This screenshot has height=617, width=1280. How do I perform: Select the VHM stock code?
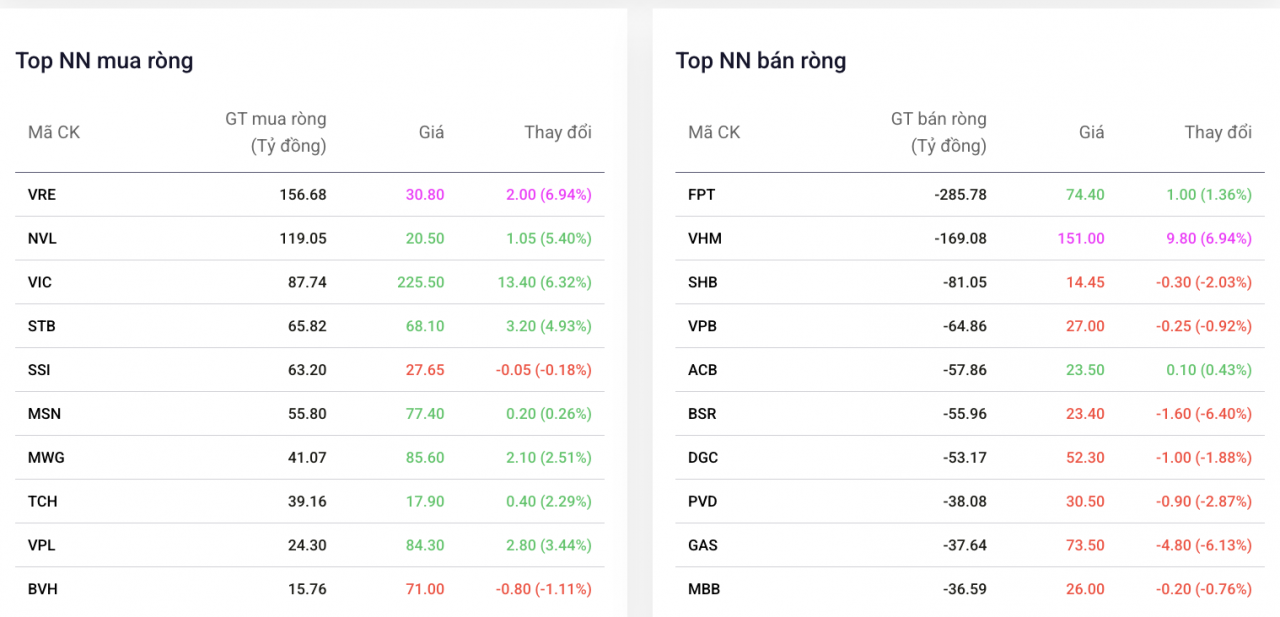tap(705, 239)
